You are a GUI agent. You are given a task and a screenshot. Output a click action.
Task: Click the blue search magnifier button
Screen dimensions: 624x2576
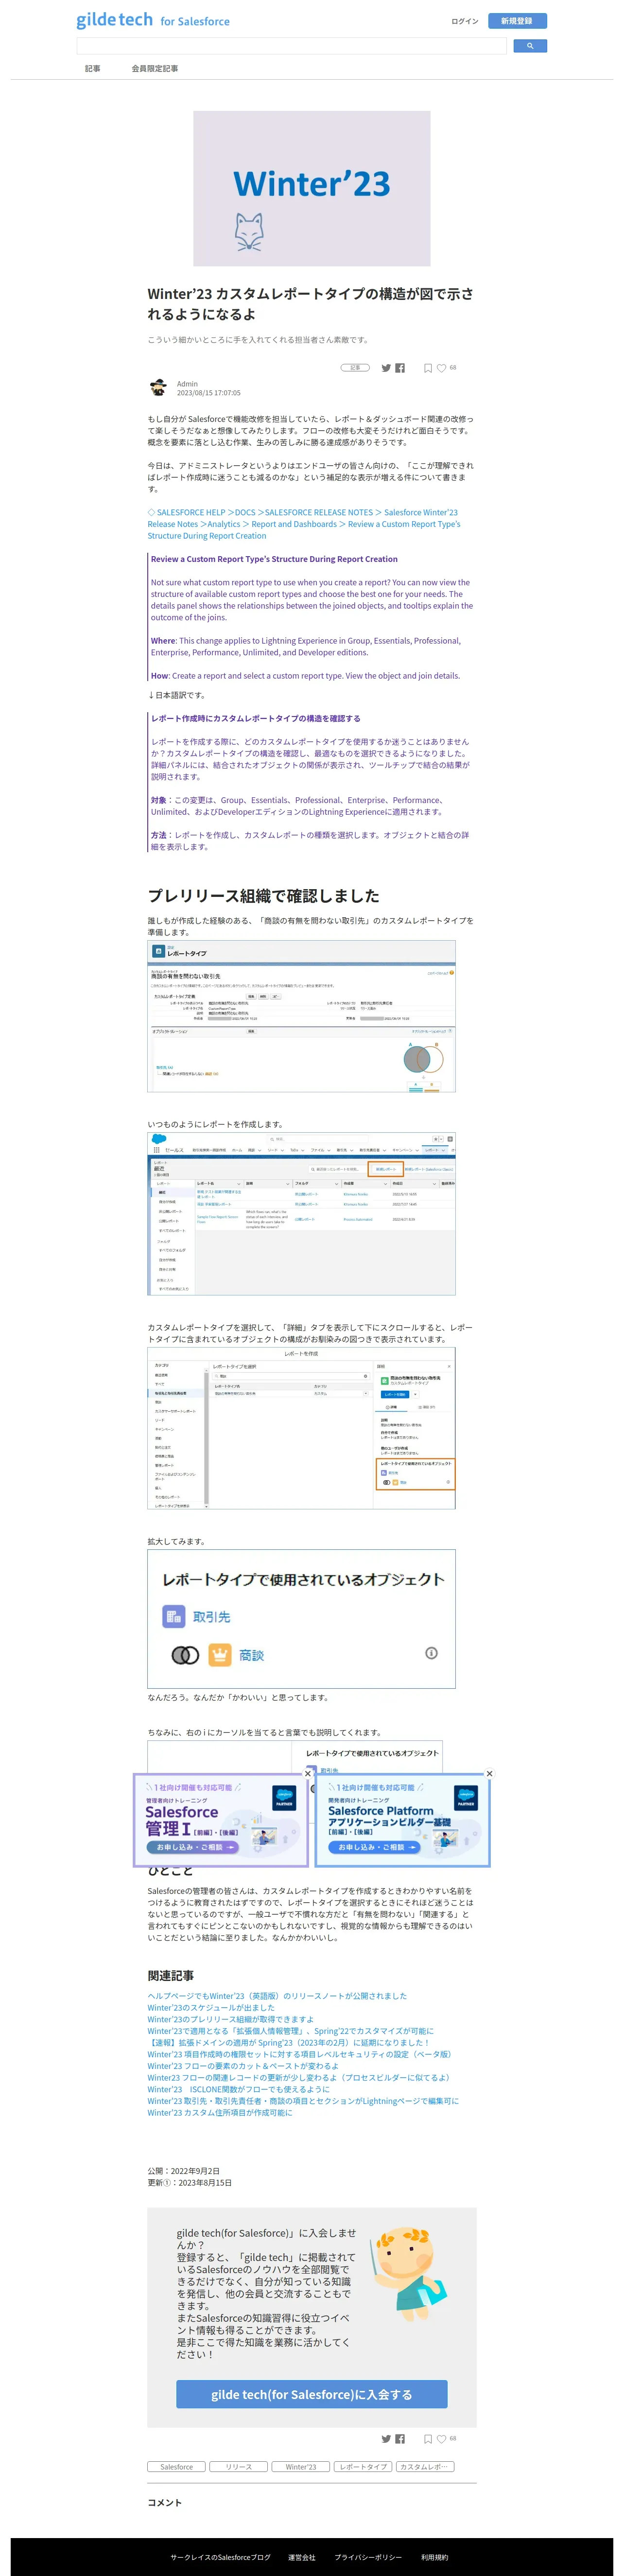click(529, 46)
